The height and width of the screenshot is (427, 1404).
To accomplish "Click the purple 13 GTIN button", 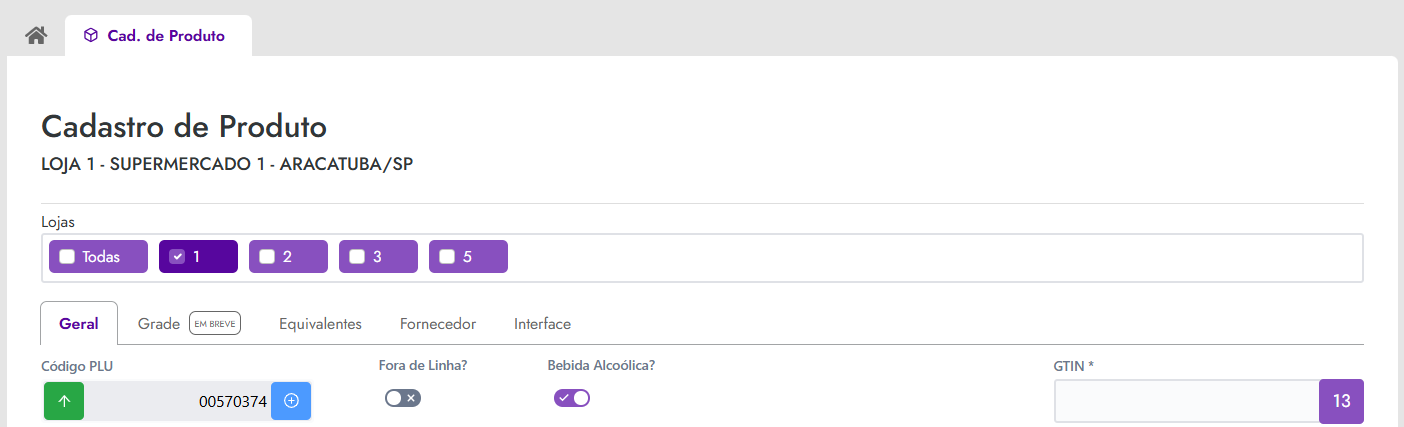I will tap(1342, 401).
